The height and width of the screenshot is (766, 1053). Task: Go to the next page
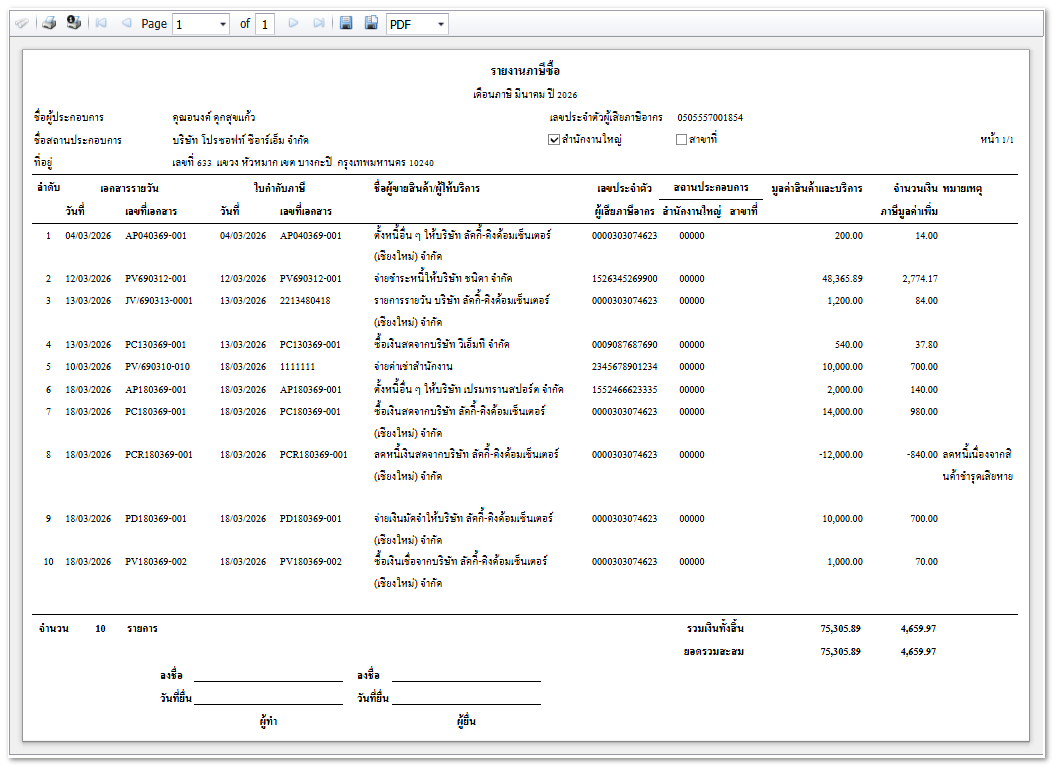(293, 23)
